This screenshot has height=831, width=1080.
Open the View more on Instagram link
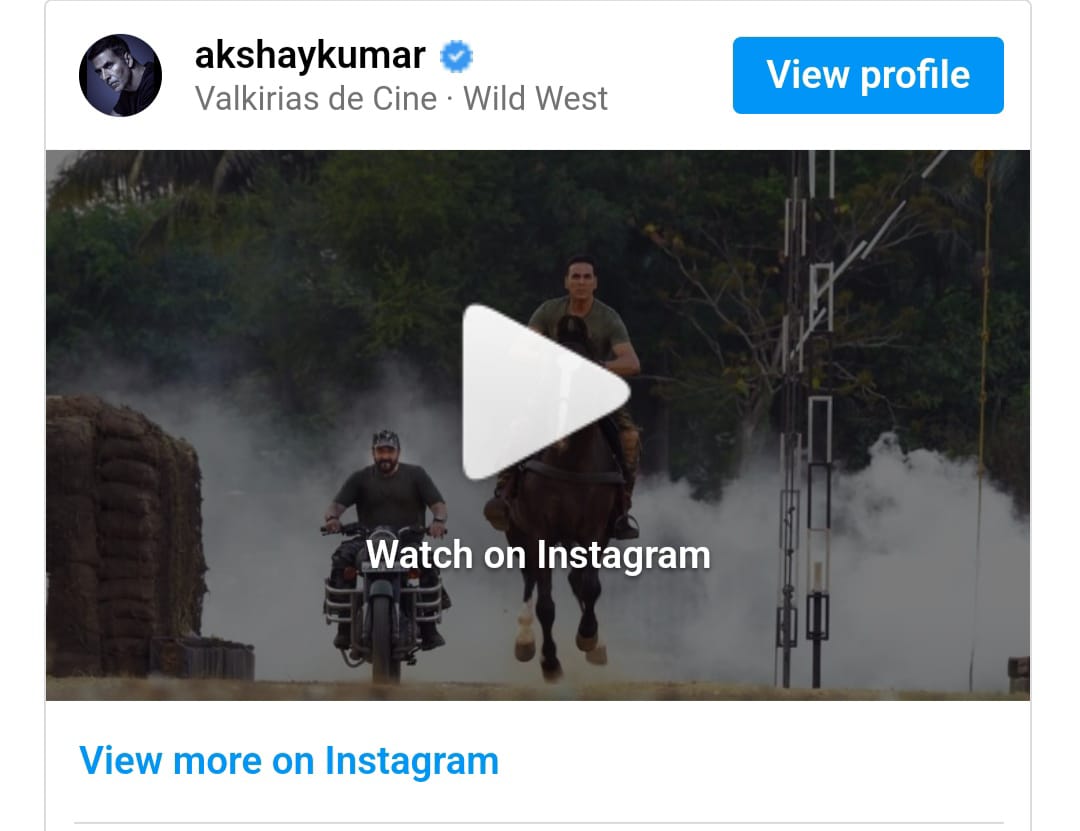(289, 761)
